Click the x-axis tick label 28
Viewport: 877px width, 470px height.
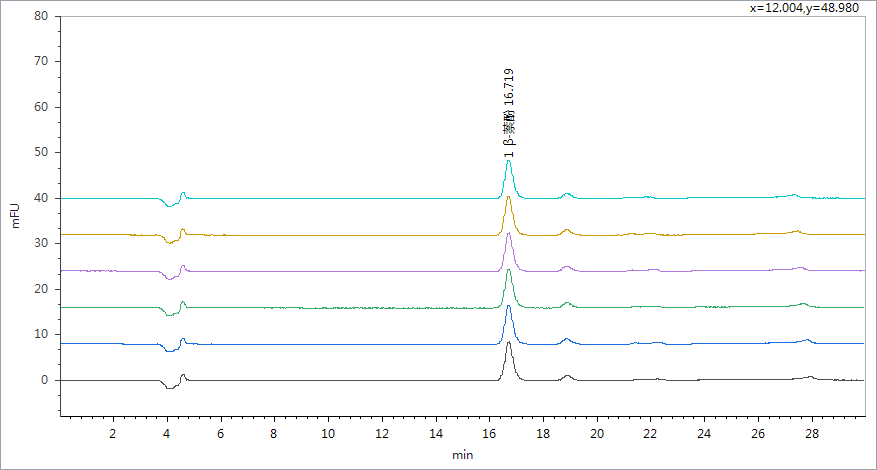click(x=812, y=434)
